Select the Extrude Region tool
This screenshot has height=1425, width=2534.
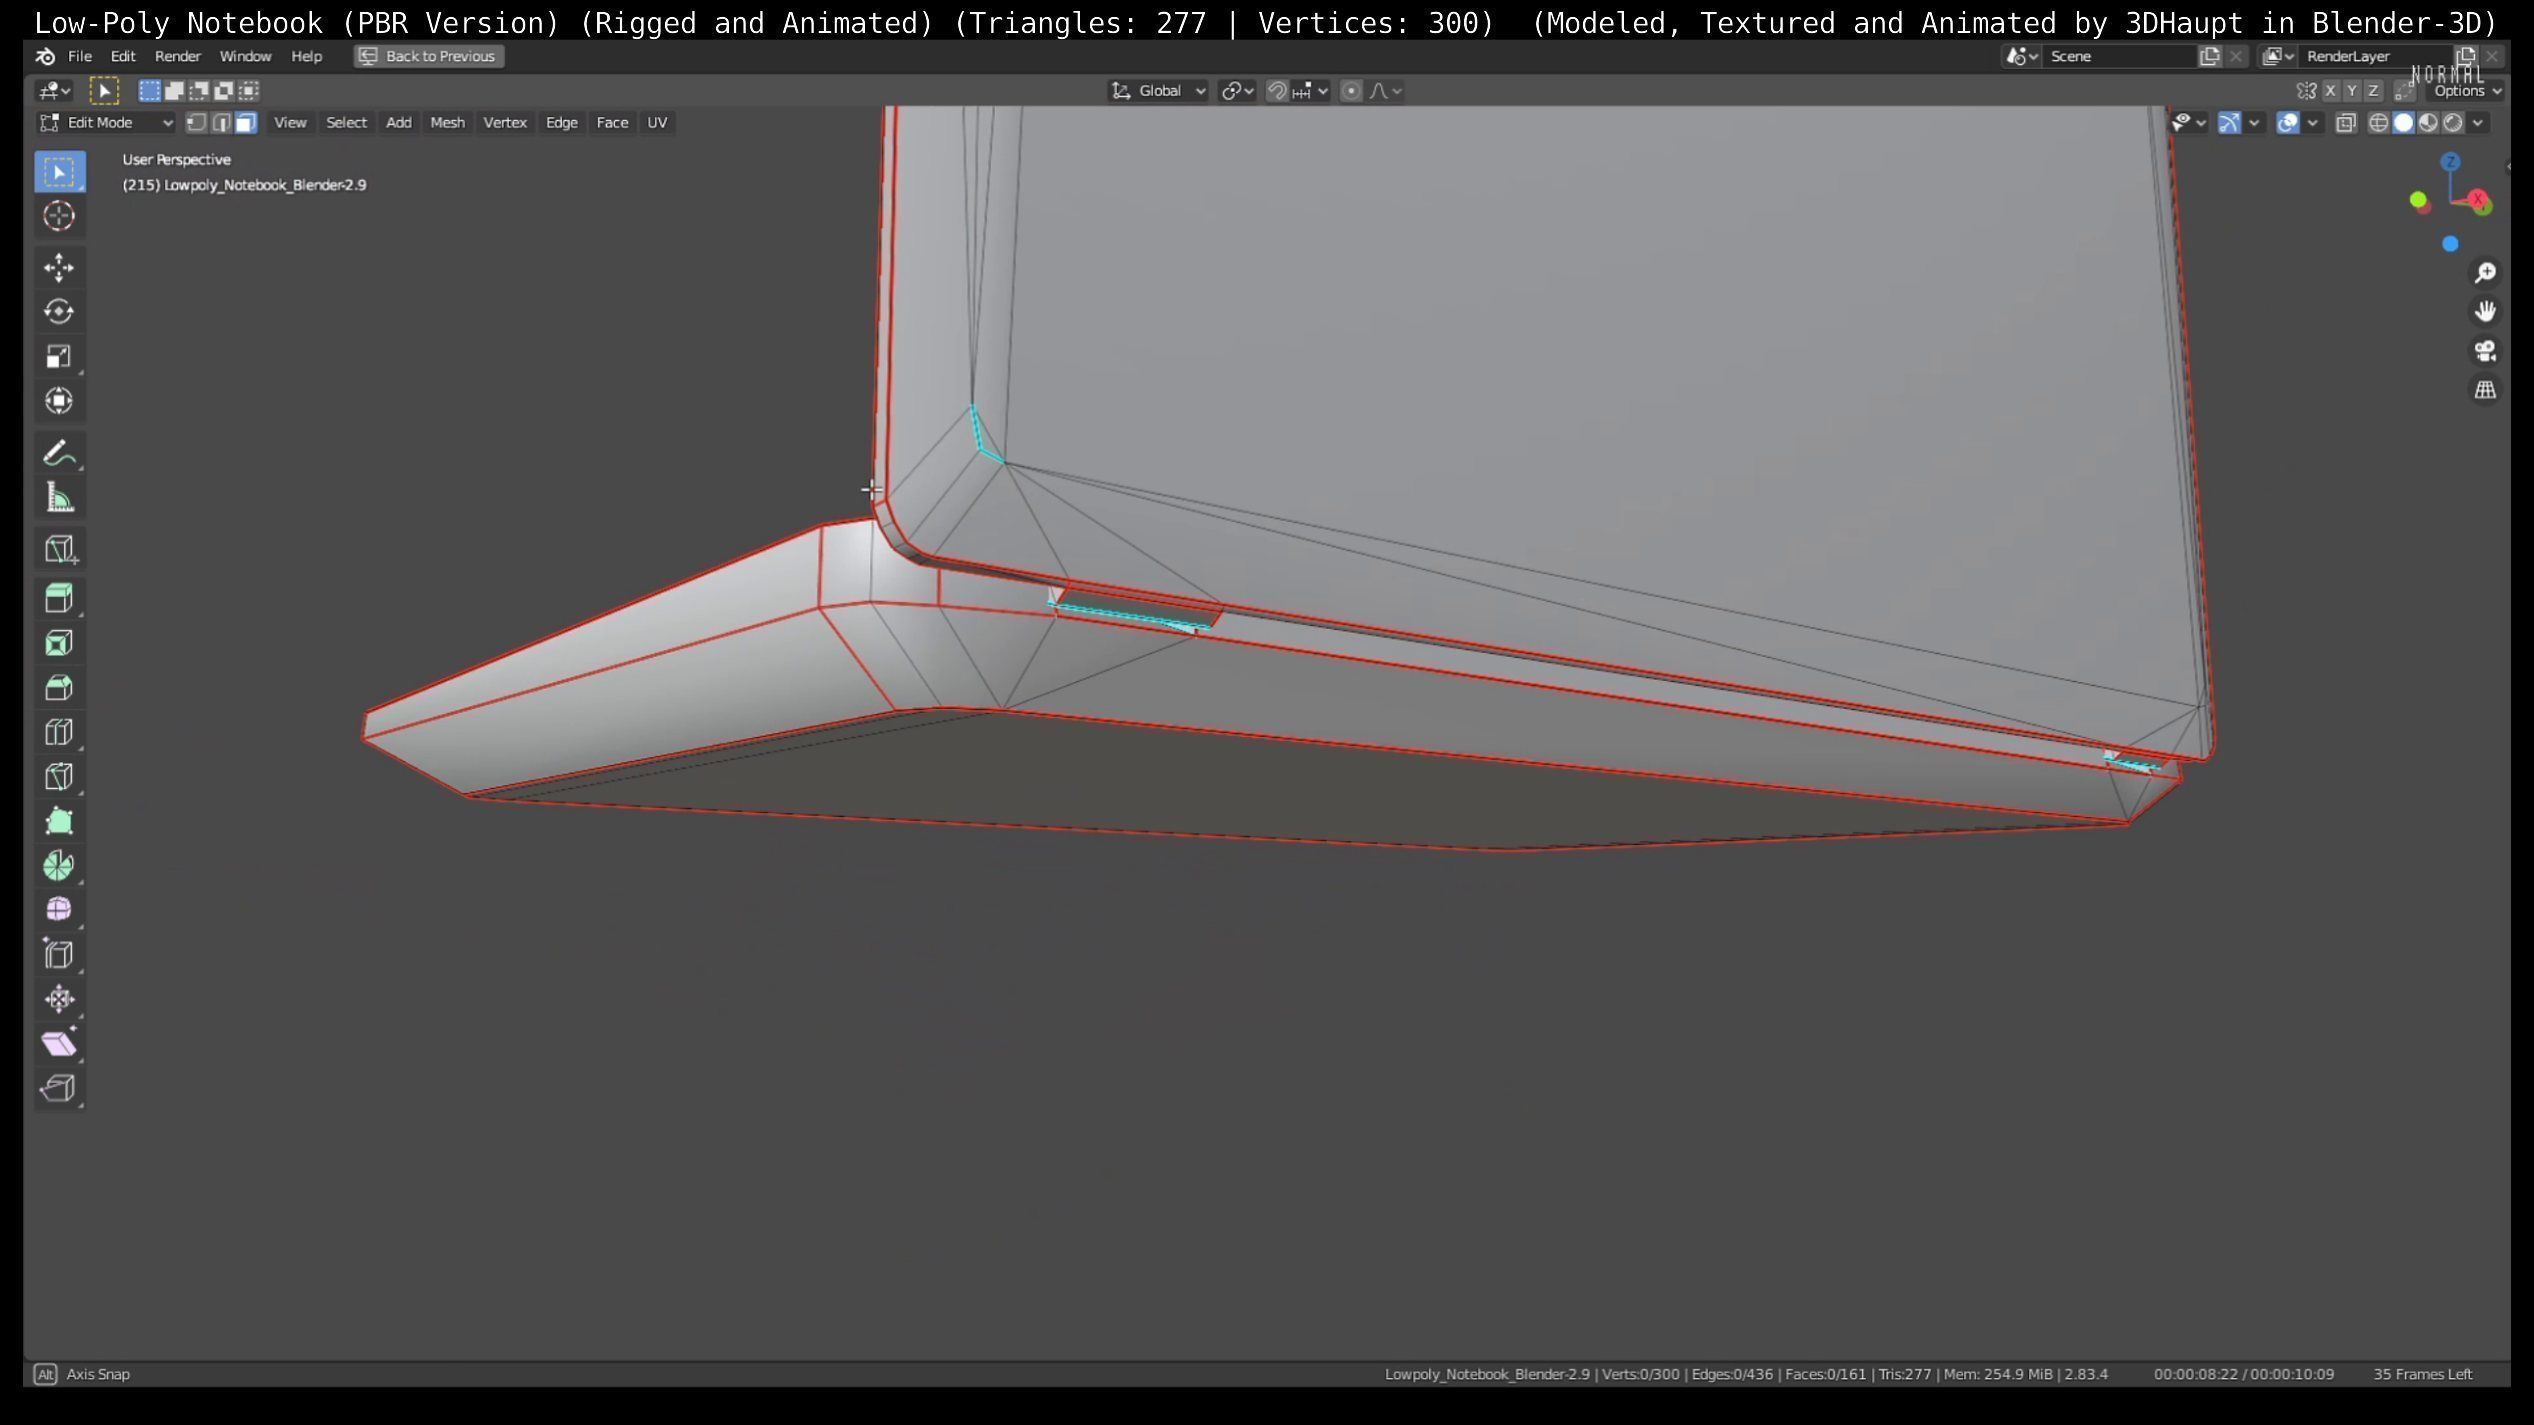59,598
